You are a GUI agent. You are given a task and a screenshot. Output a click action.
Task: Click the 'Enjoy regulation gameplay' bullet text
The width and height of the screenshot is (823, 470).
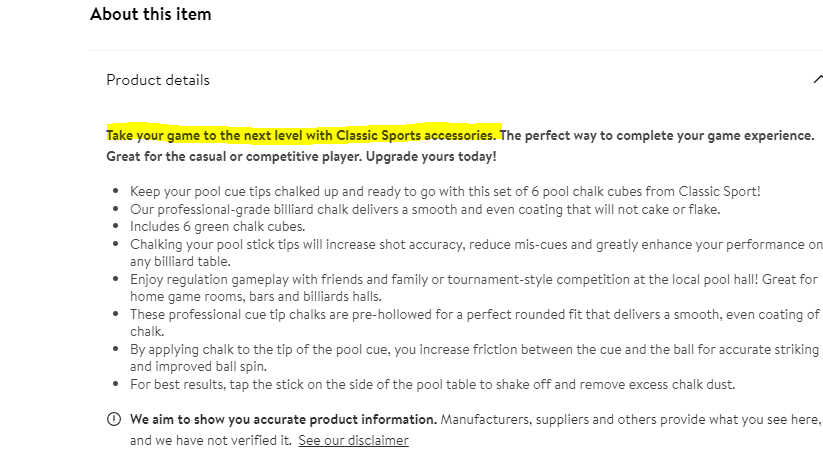(x=474, y=288)
